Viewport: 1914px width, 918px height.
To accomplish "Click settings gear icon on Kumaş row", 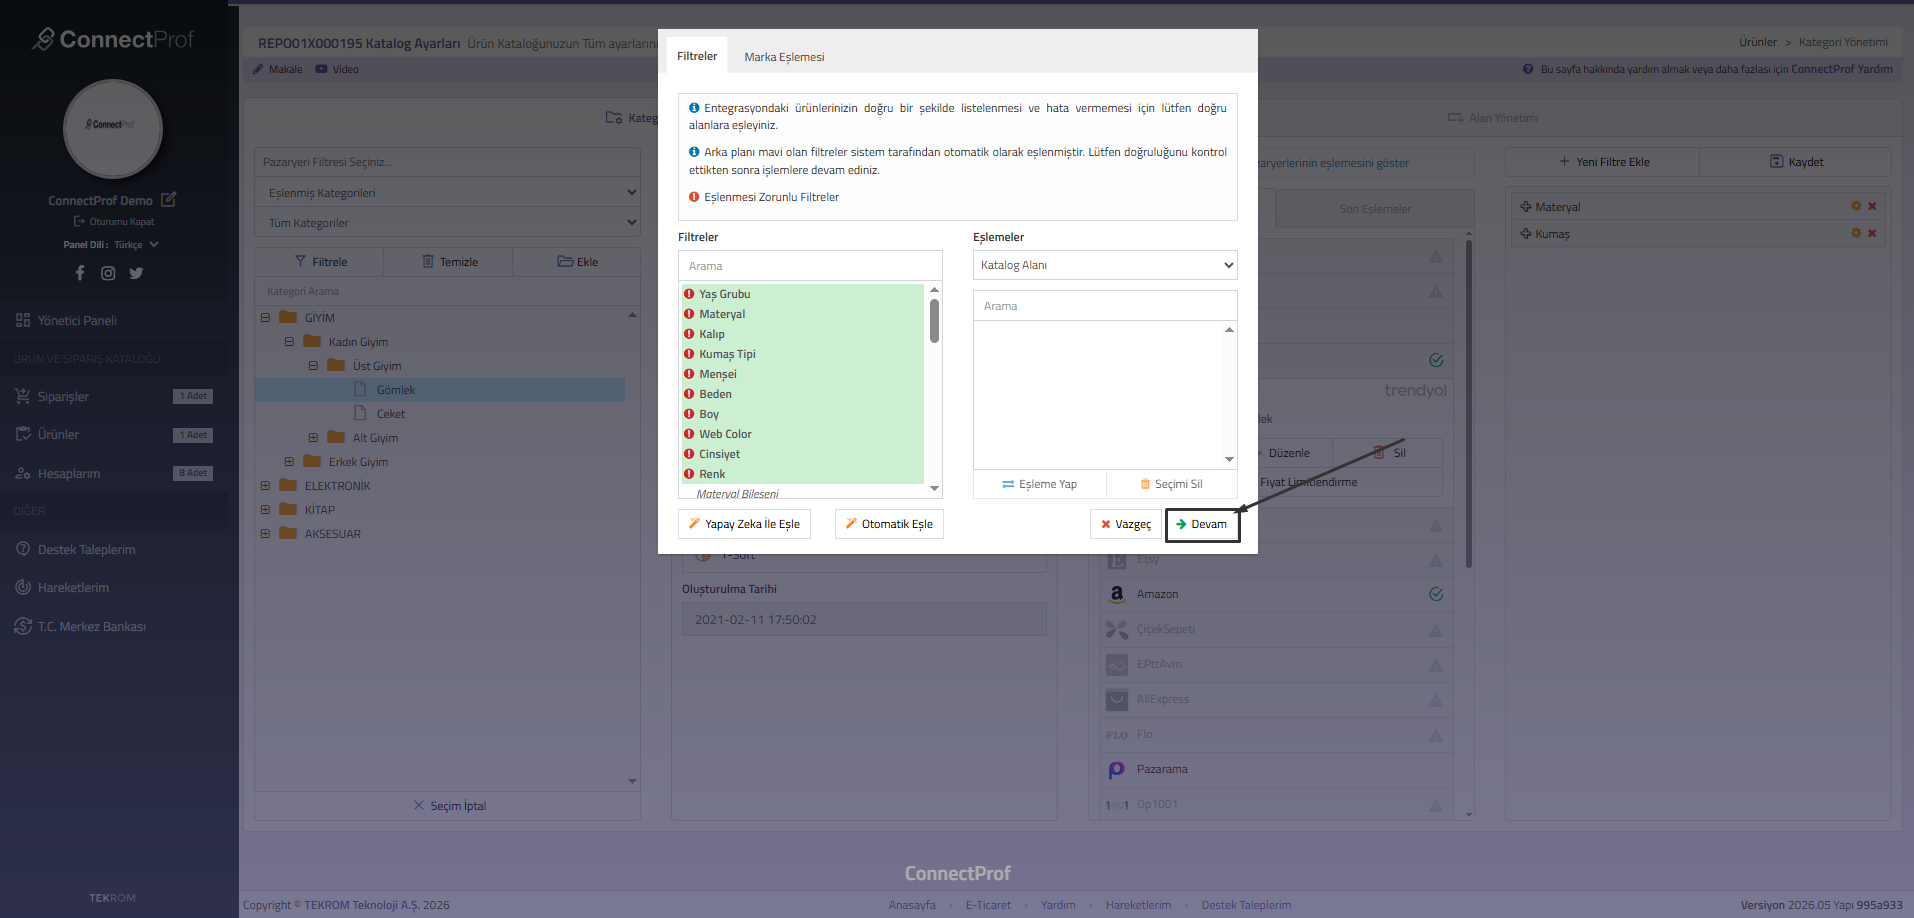I will coord(1856,233).
